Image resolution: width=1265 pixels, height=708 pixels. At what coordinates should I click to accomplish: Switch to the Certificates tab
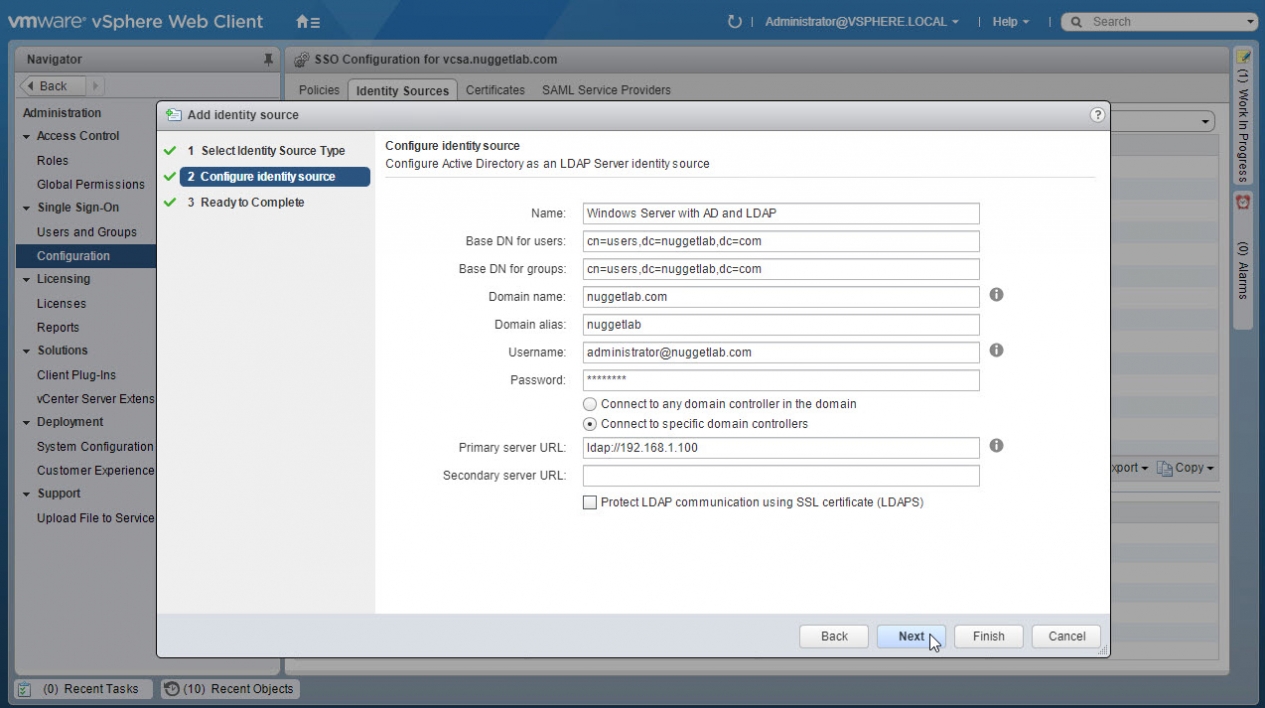495,90
